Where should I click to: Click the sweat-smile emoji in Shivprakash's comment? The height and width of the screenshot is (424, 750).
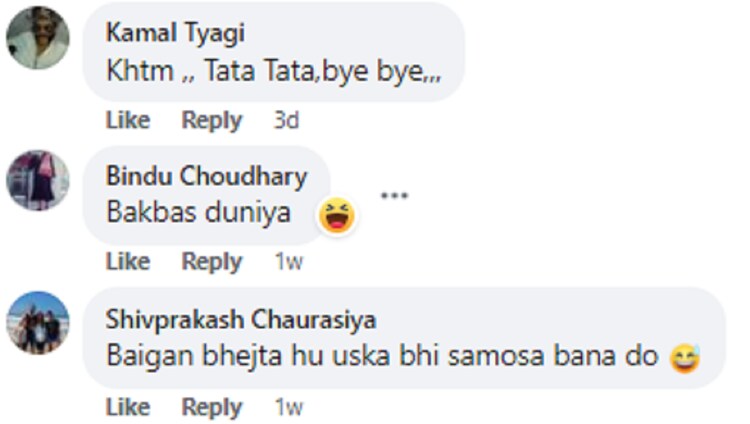click(x=686, y=357)
